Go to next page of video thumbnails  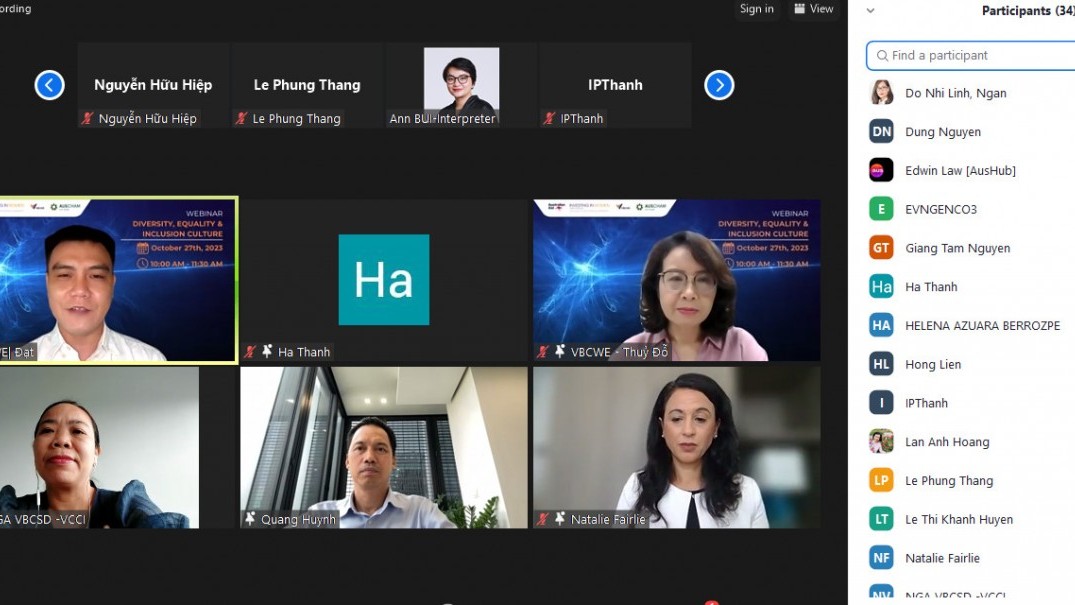pos(719,85)
